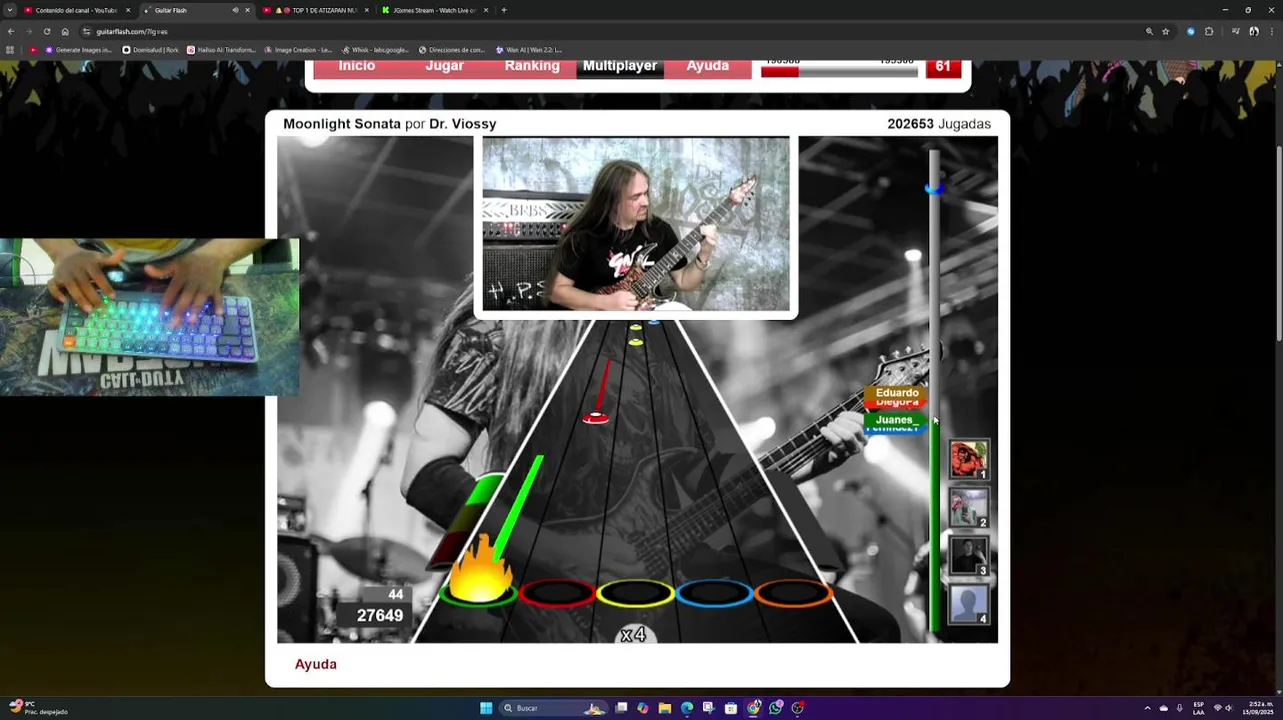
Task: Click the experience progress bar
Action: pos(839,71)
